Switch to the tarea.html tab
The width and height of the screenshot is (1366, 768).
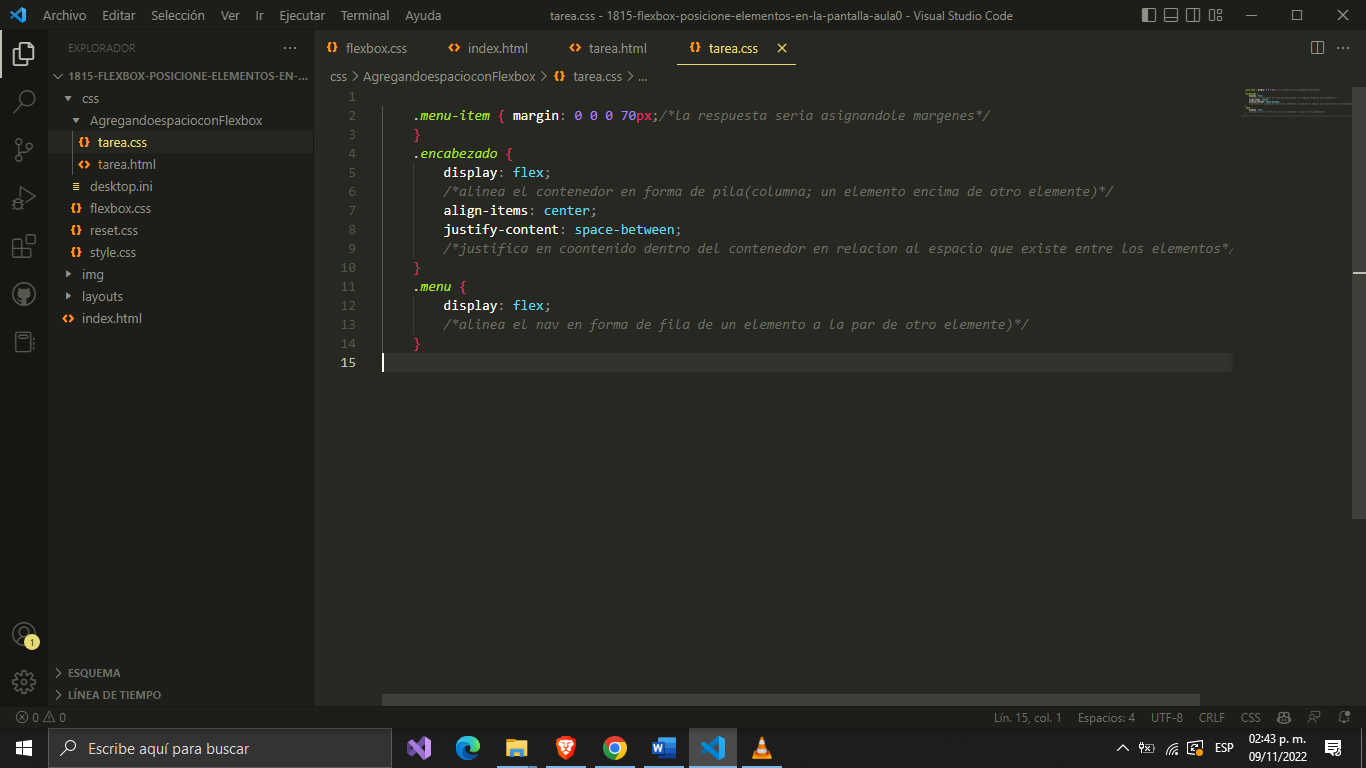pos(616,48)
